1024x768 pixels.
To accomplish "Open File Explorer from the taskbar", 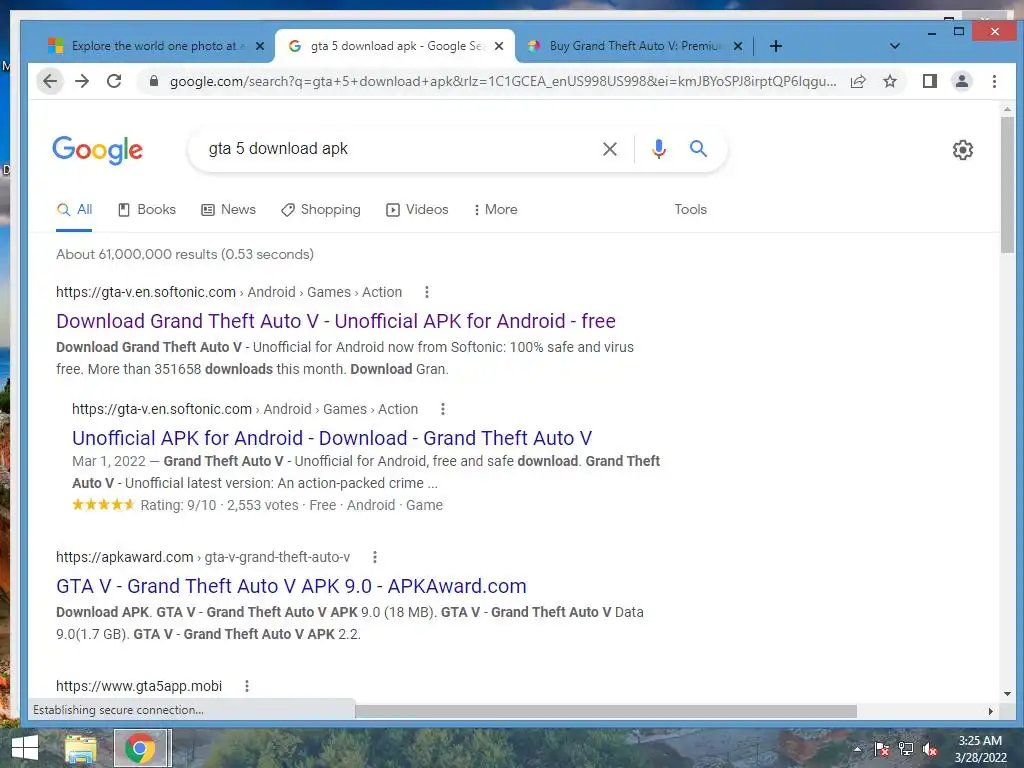I will 80,748.
